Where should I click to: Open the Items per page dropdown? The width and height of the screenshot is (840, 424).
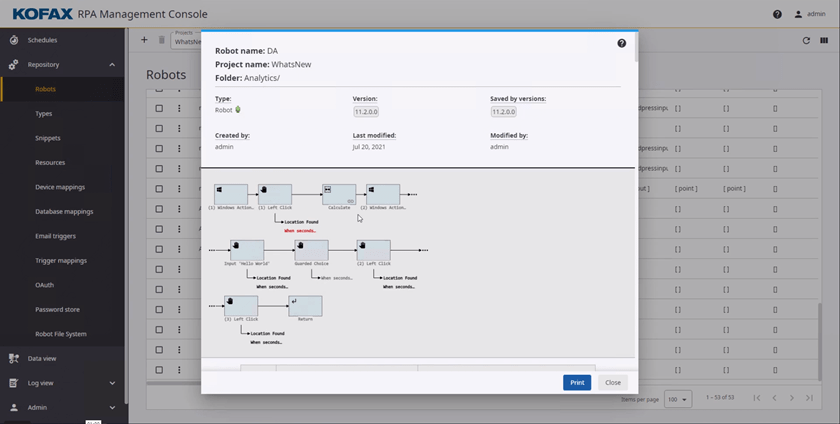point(678,398)
